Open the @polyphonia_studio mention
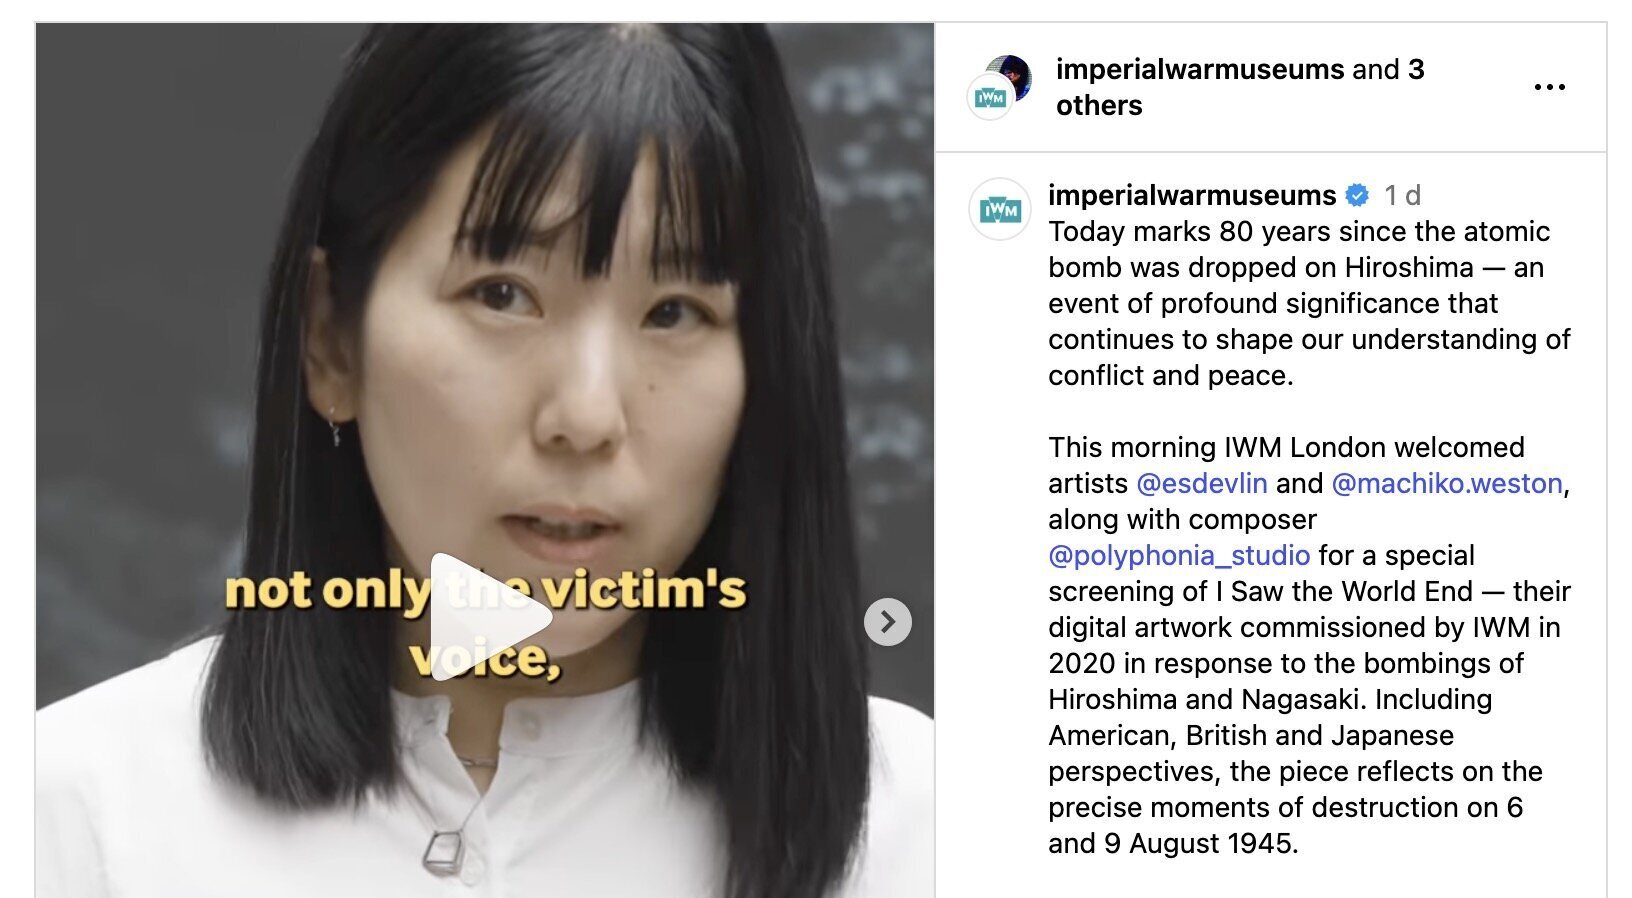This screenshot has height=898, width=1632. (1179, 555)
